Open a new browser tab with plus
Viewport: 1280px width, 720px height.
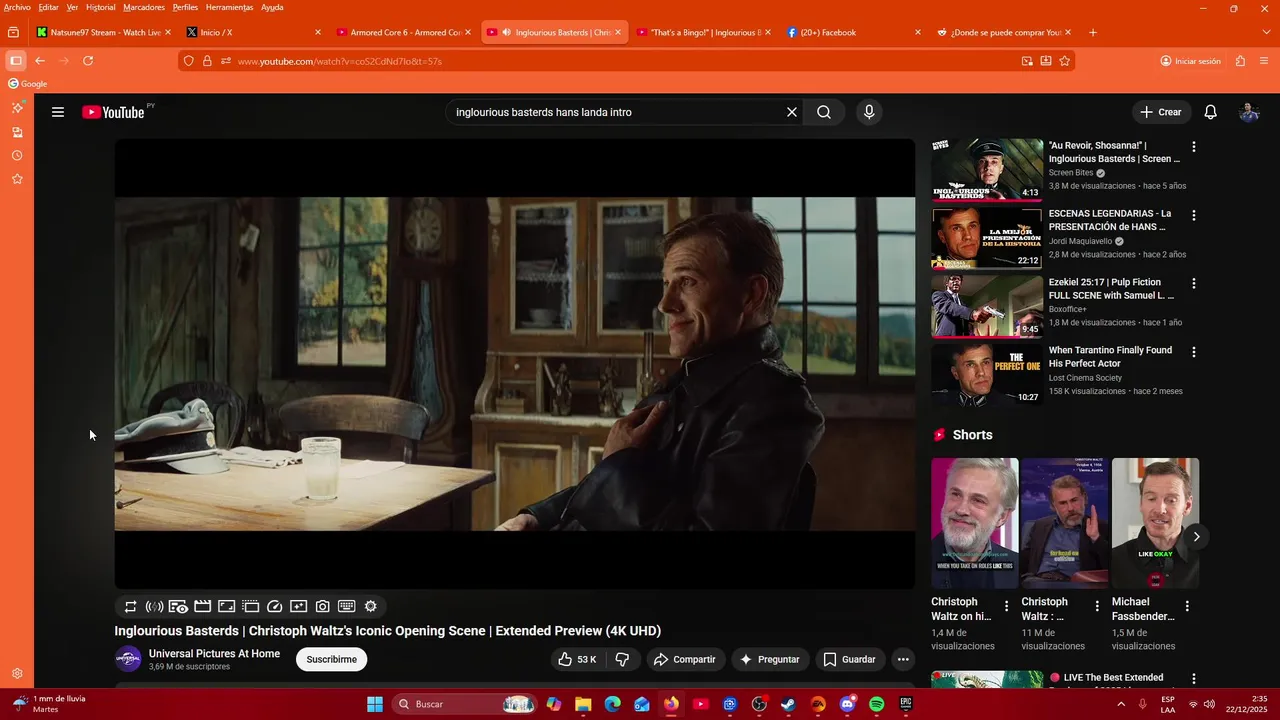tap(1092, 32)
